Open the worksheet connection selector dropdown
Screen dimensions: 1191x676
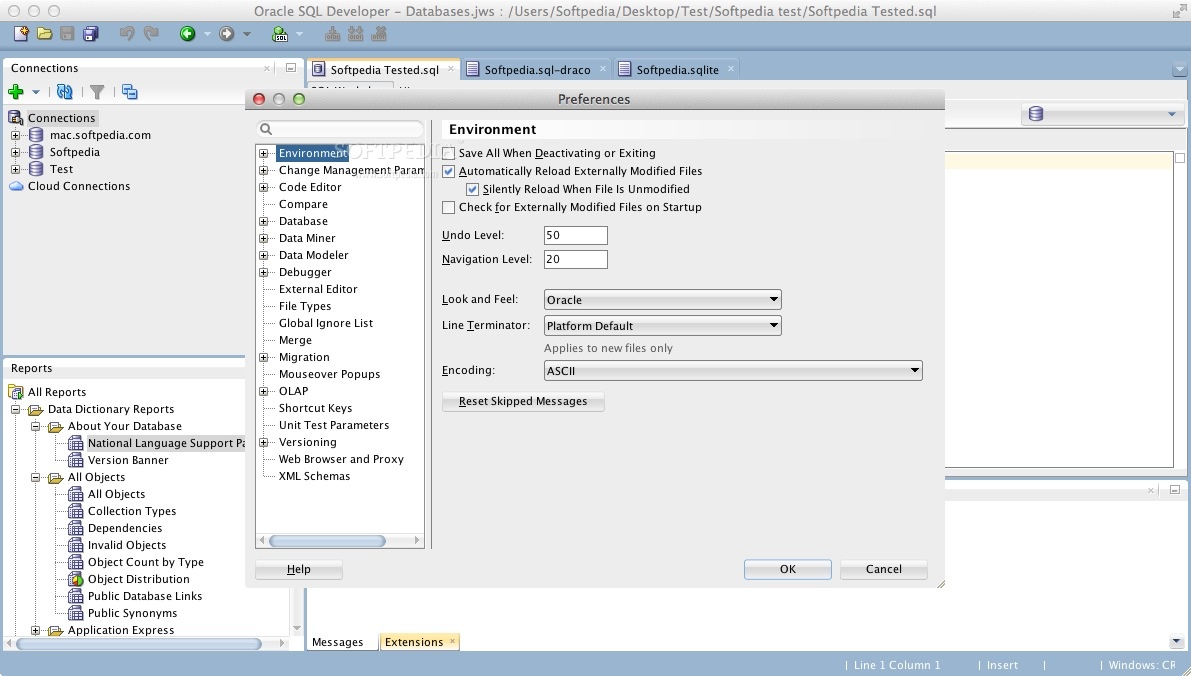[x=1102, y=114]
